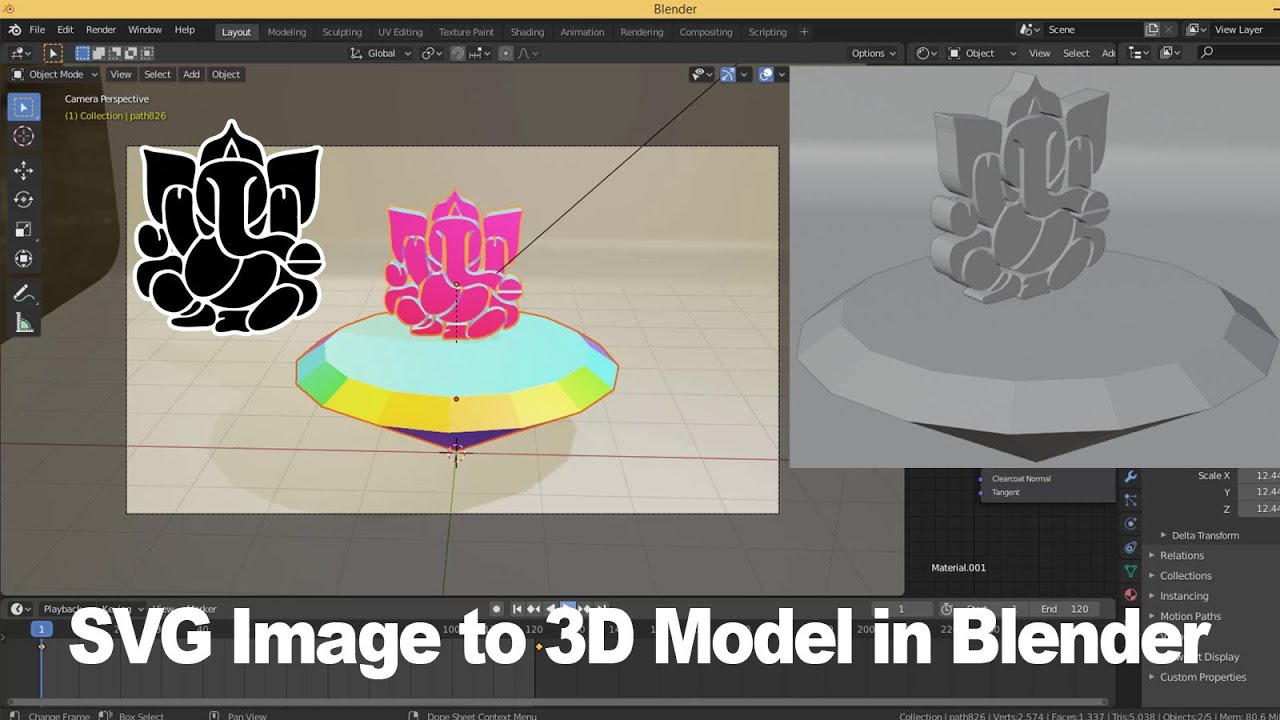Toggle viewport gizmos display

click(x=729, y=74)
